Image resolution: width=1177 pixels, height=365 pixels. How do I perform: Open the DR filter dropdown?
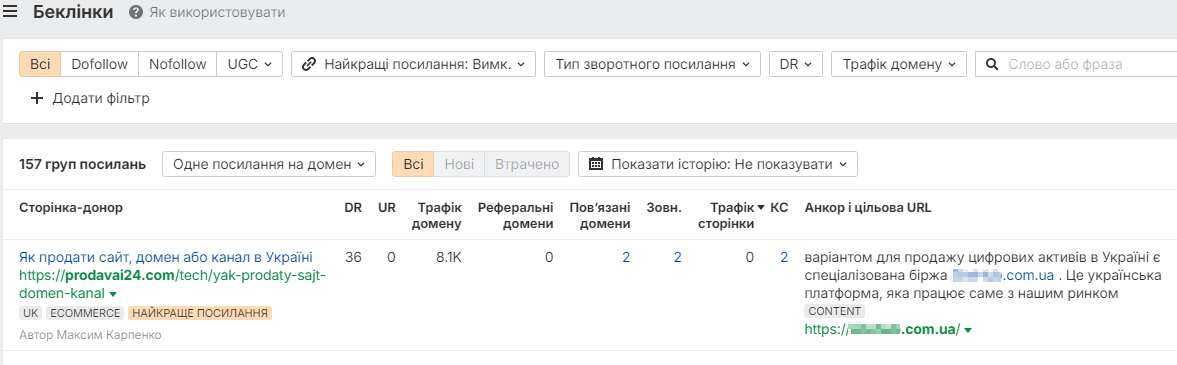point(796,64)
